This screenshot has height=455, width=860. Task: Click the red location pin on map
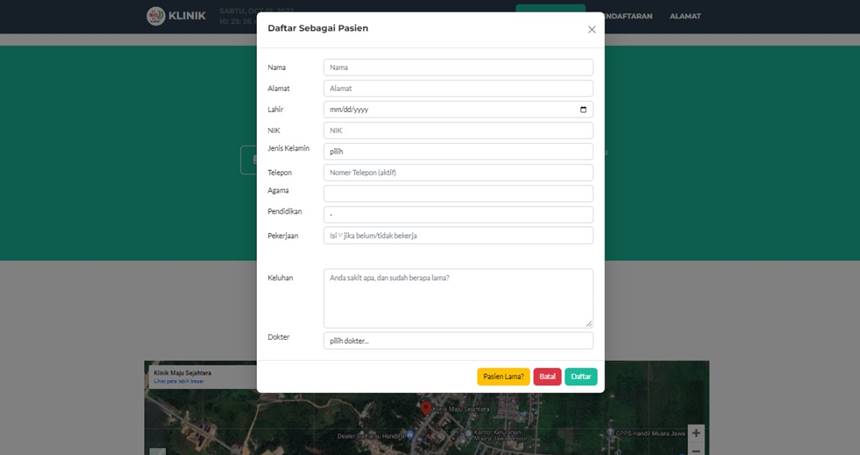[425, 407]
